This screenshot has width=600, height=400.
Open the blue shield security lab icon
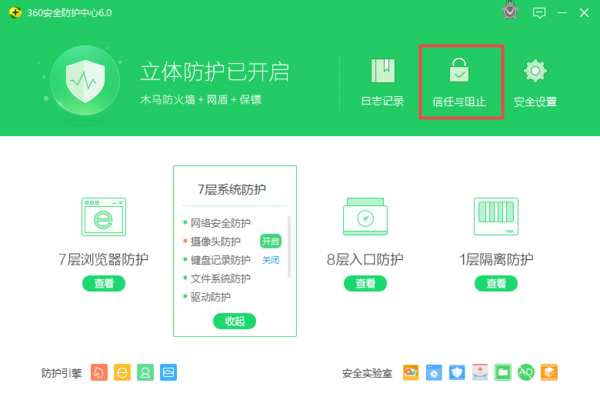coord(457,372)
